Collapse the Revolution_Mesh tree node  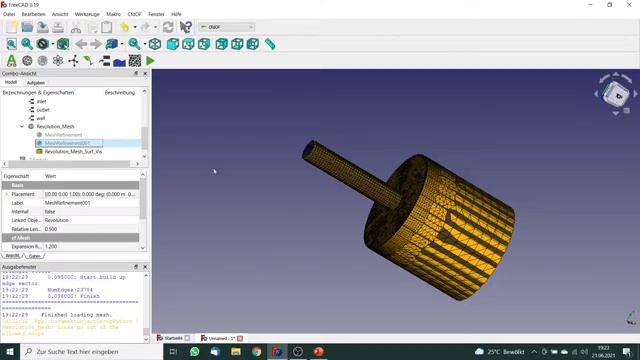[x=22, y=127]
